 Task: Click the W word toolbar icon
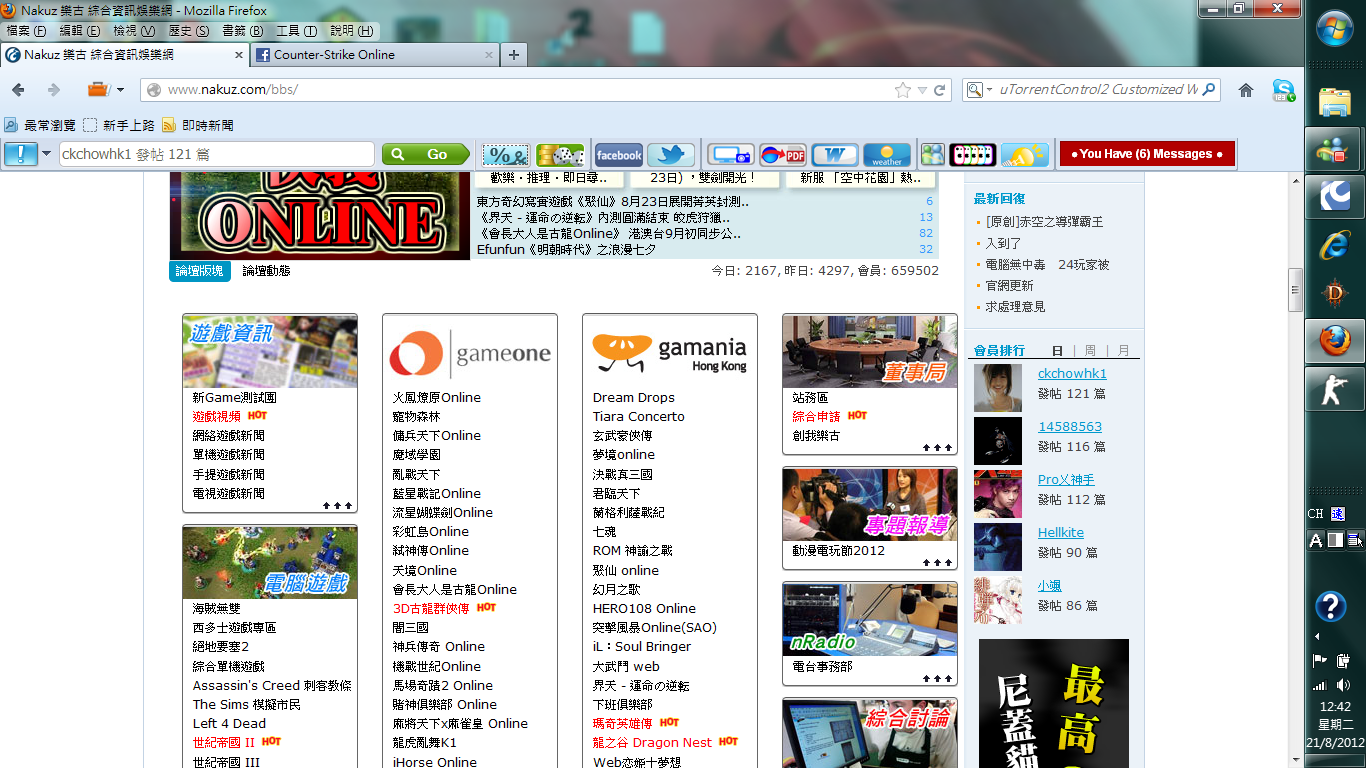pos(835,155)
